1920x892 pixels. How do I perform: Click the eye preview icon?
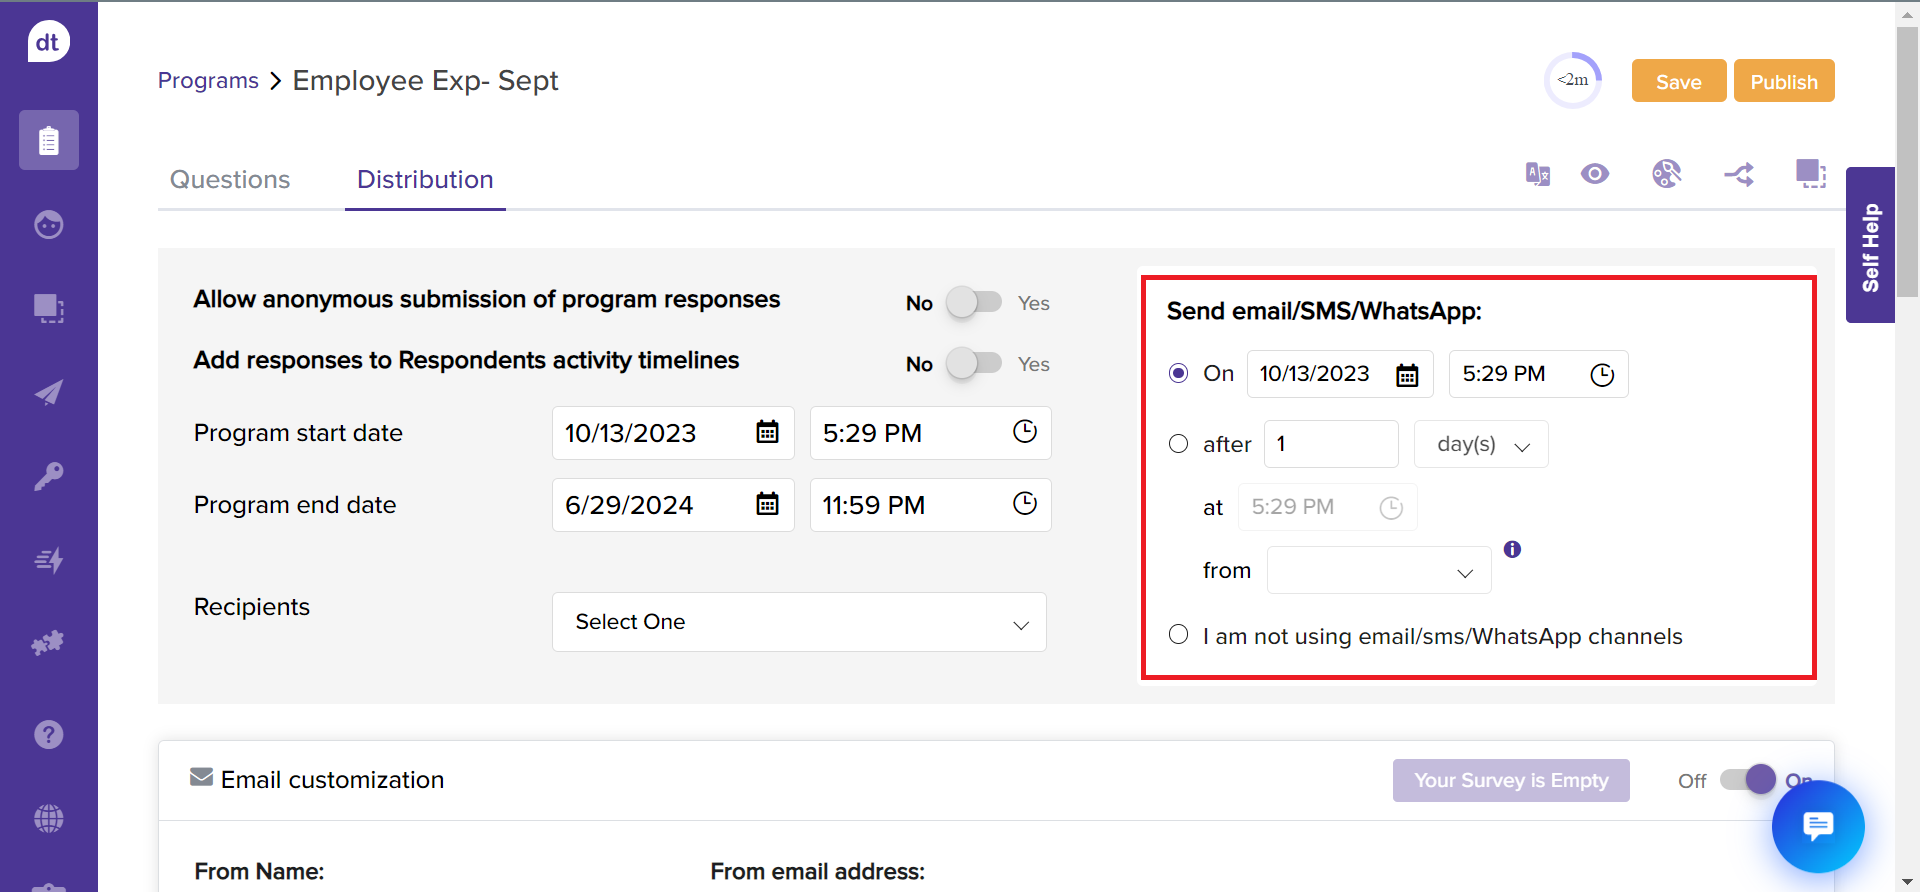pyautogui.click(x=1595, y=174)
